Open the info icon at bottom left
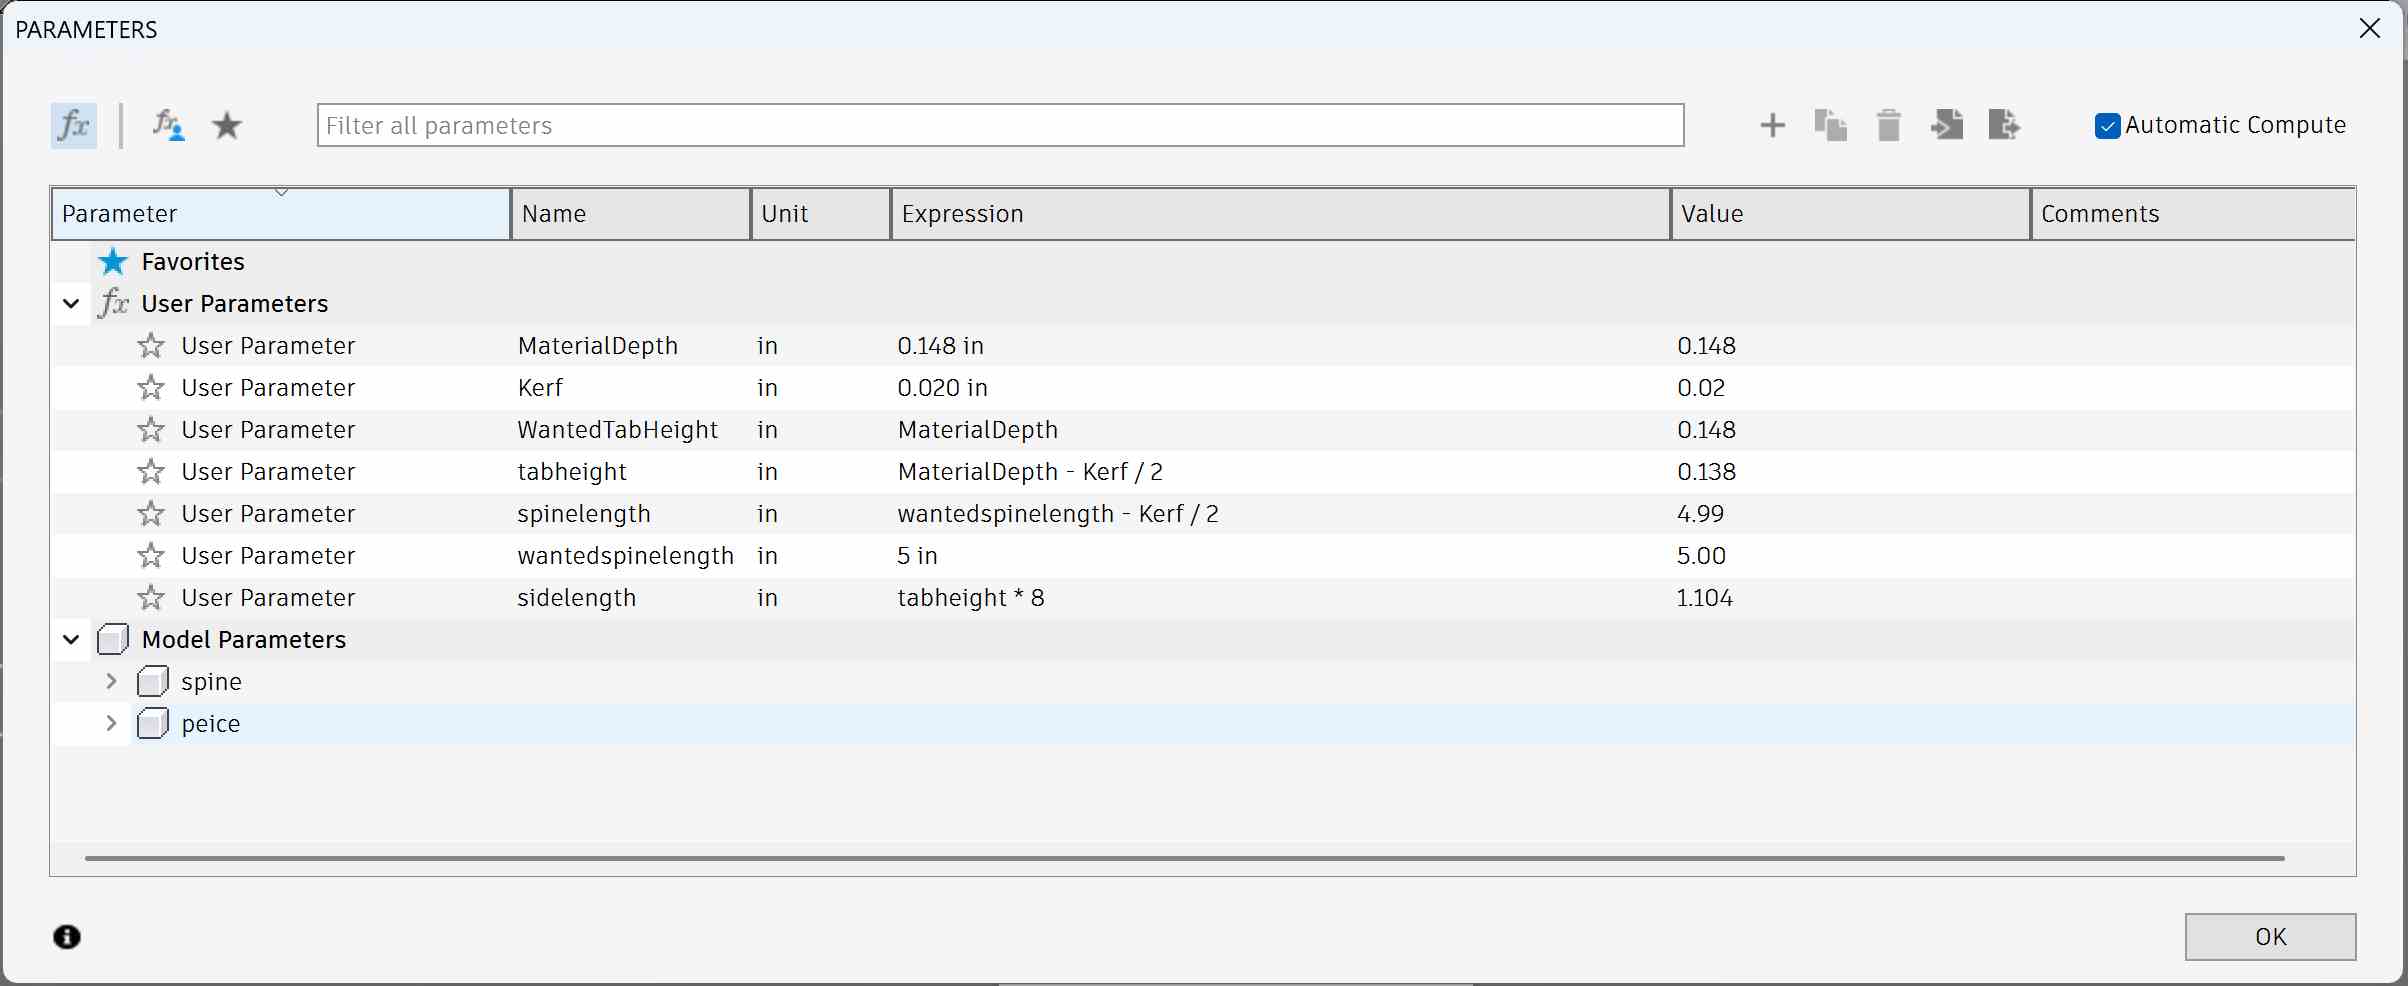2408x986 pixels. [67, 937]
